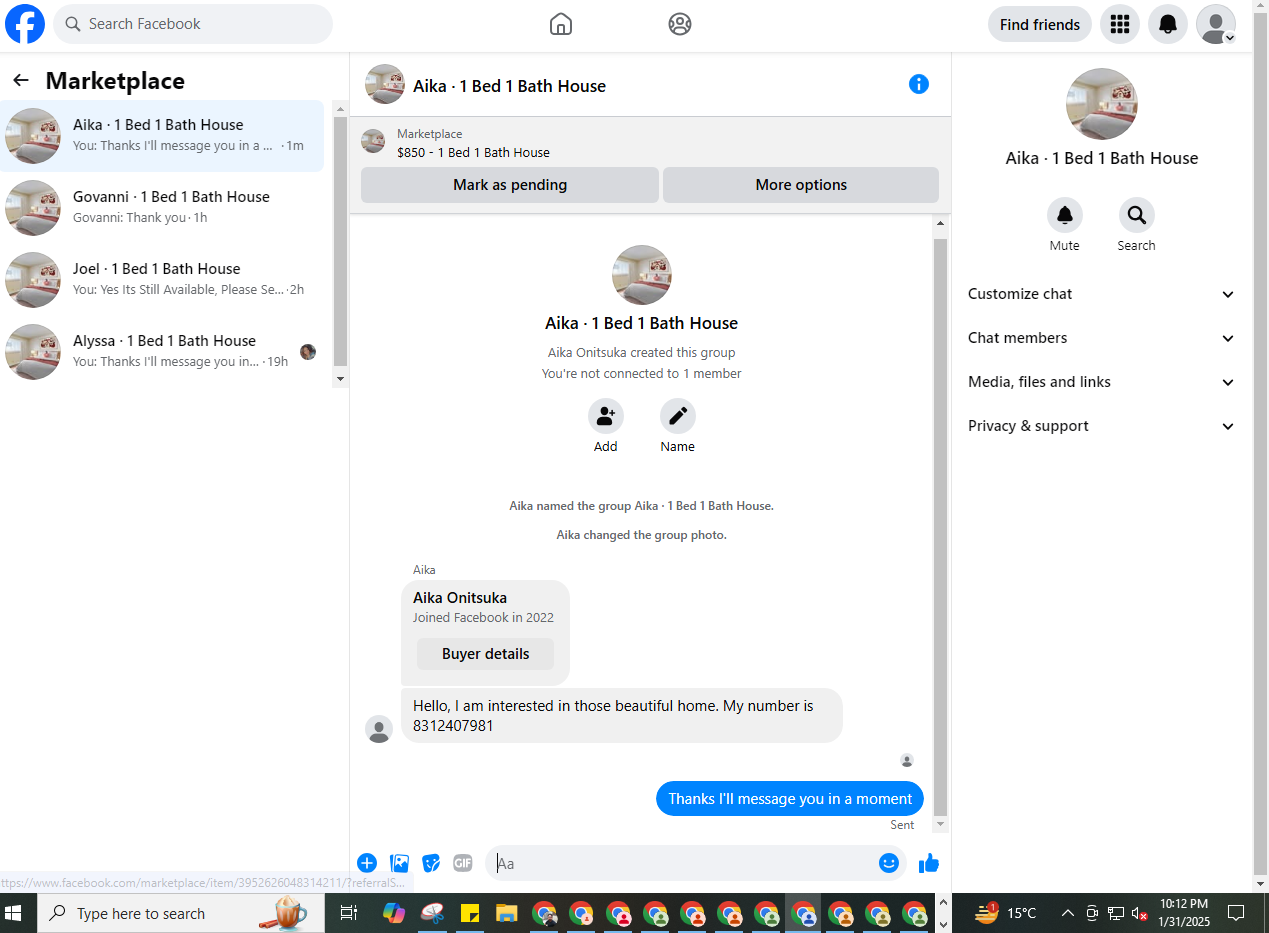
Task: Expand Media, files and links section
Action: 1102,382
